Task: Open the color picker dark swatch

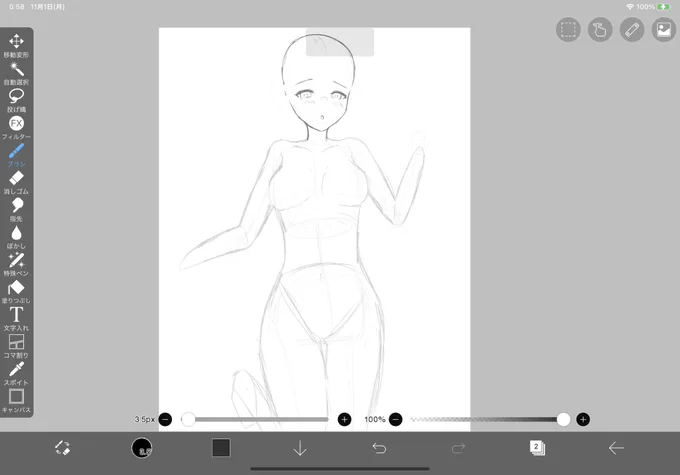Action: click(221, 448)
